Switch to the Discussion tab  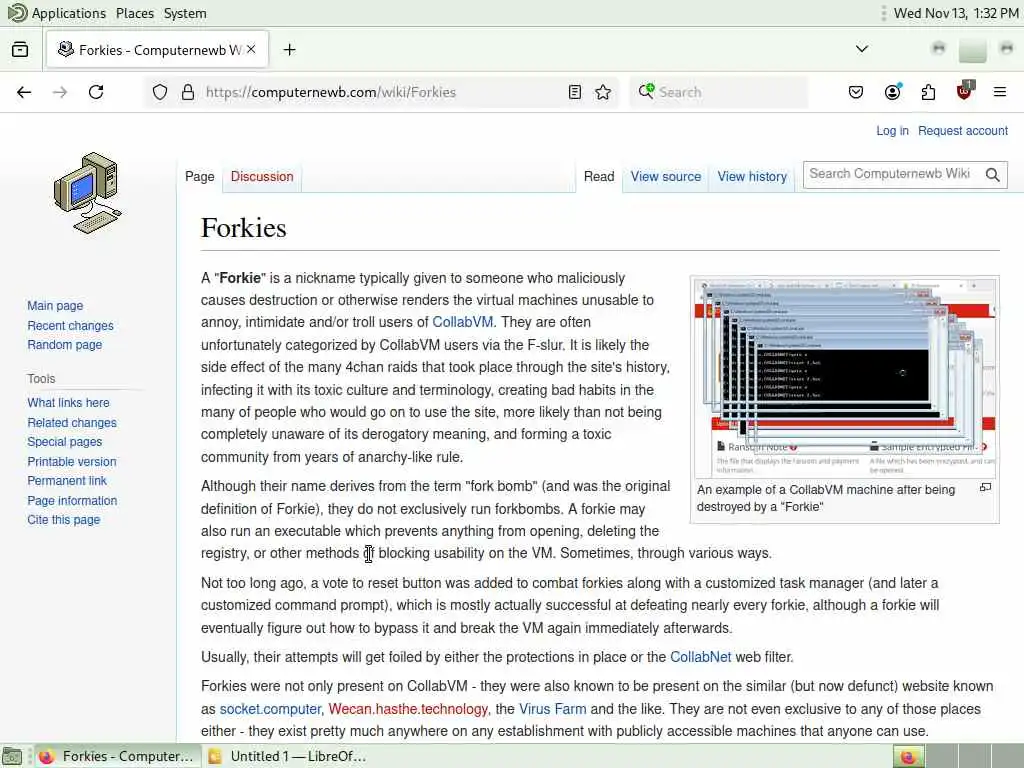262,176
